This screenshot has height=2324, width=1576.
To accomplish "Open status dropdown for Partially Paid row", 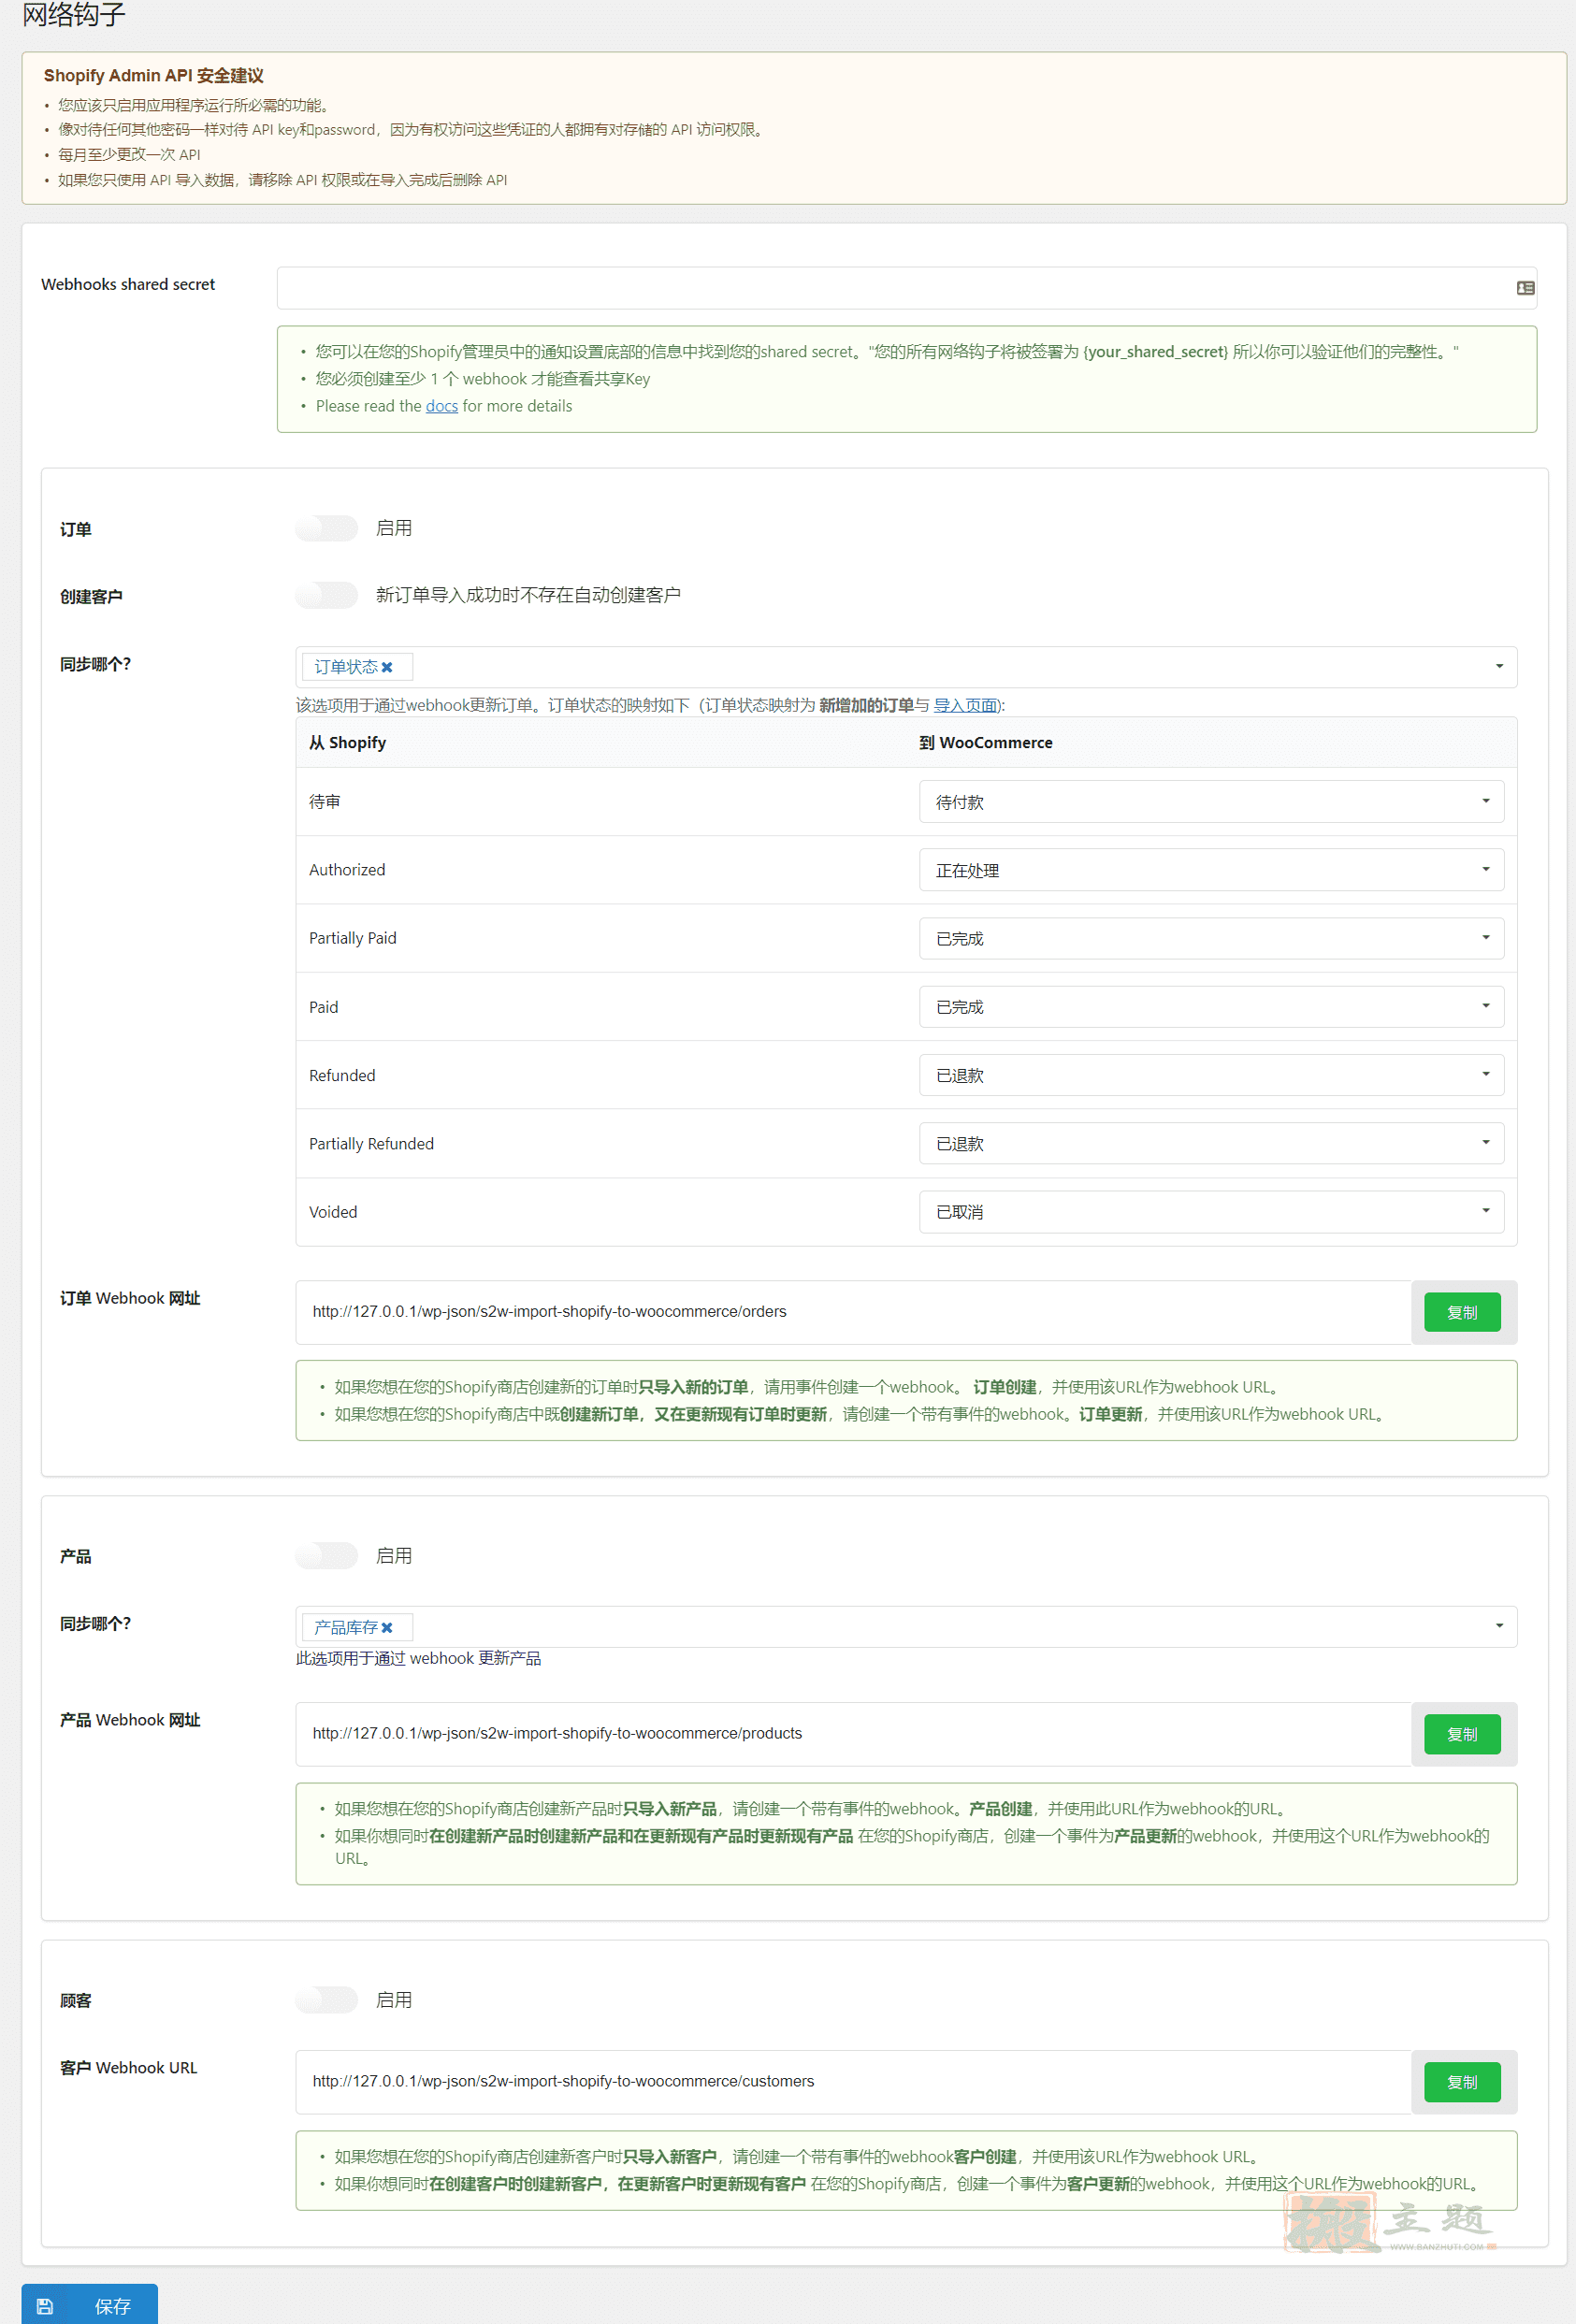I will coord(1211,938).
